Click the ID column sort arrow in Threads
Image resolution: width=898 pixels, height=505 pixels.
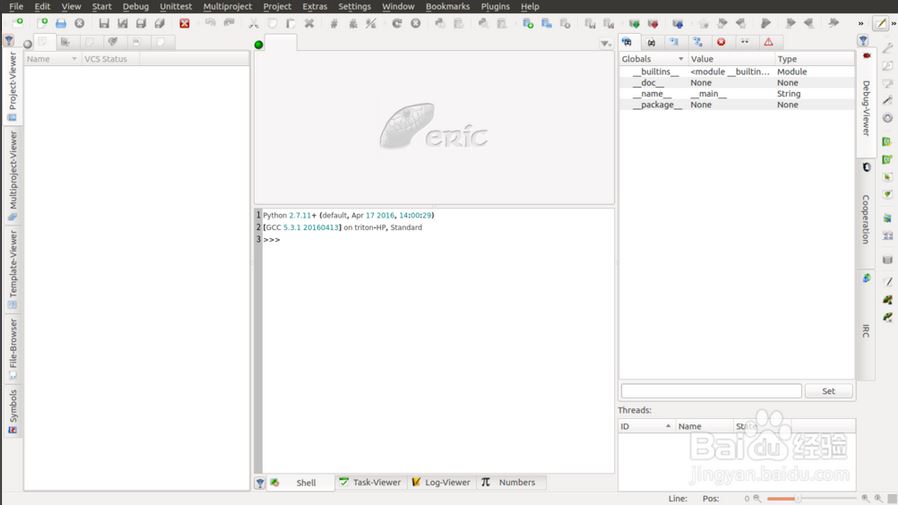(668, 426)
